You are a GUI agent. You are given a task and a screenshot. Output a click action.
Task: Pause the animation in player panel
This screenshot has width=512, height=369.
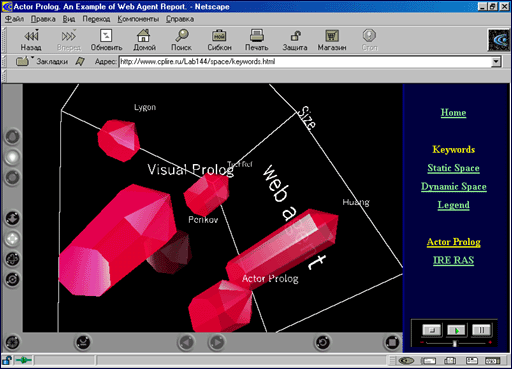(x=481, y=330)
